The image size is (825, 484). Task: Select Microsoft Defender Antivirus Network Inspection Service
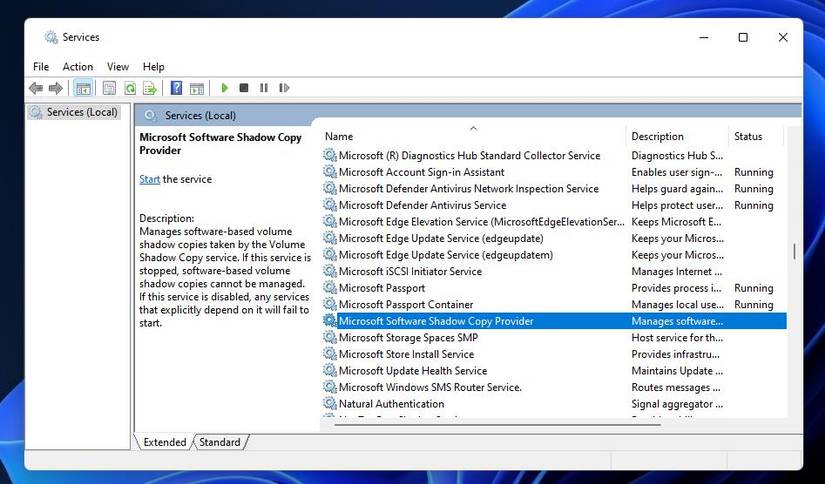click(469, 189)
